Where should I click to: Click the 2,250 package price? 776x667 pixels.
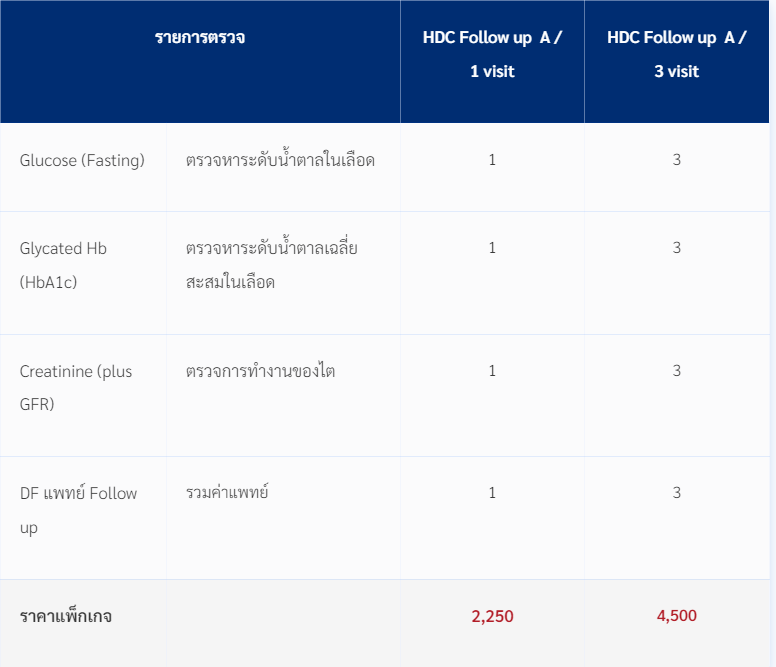click(x=492, y=616)
